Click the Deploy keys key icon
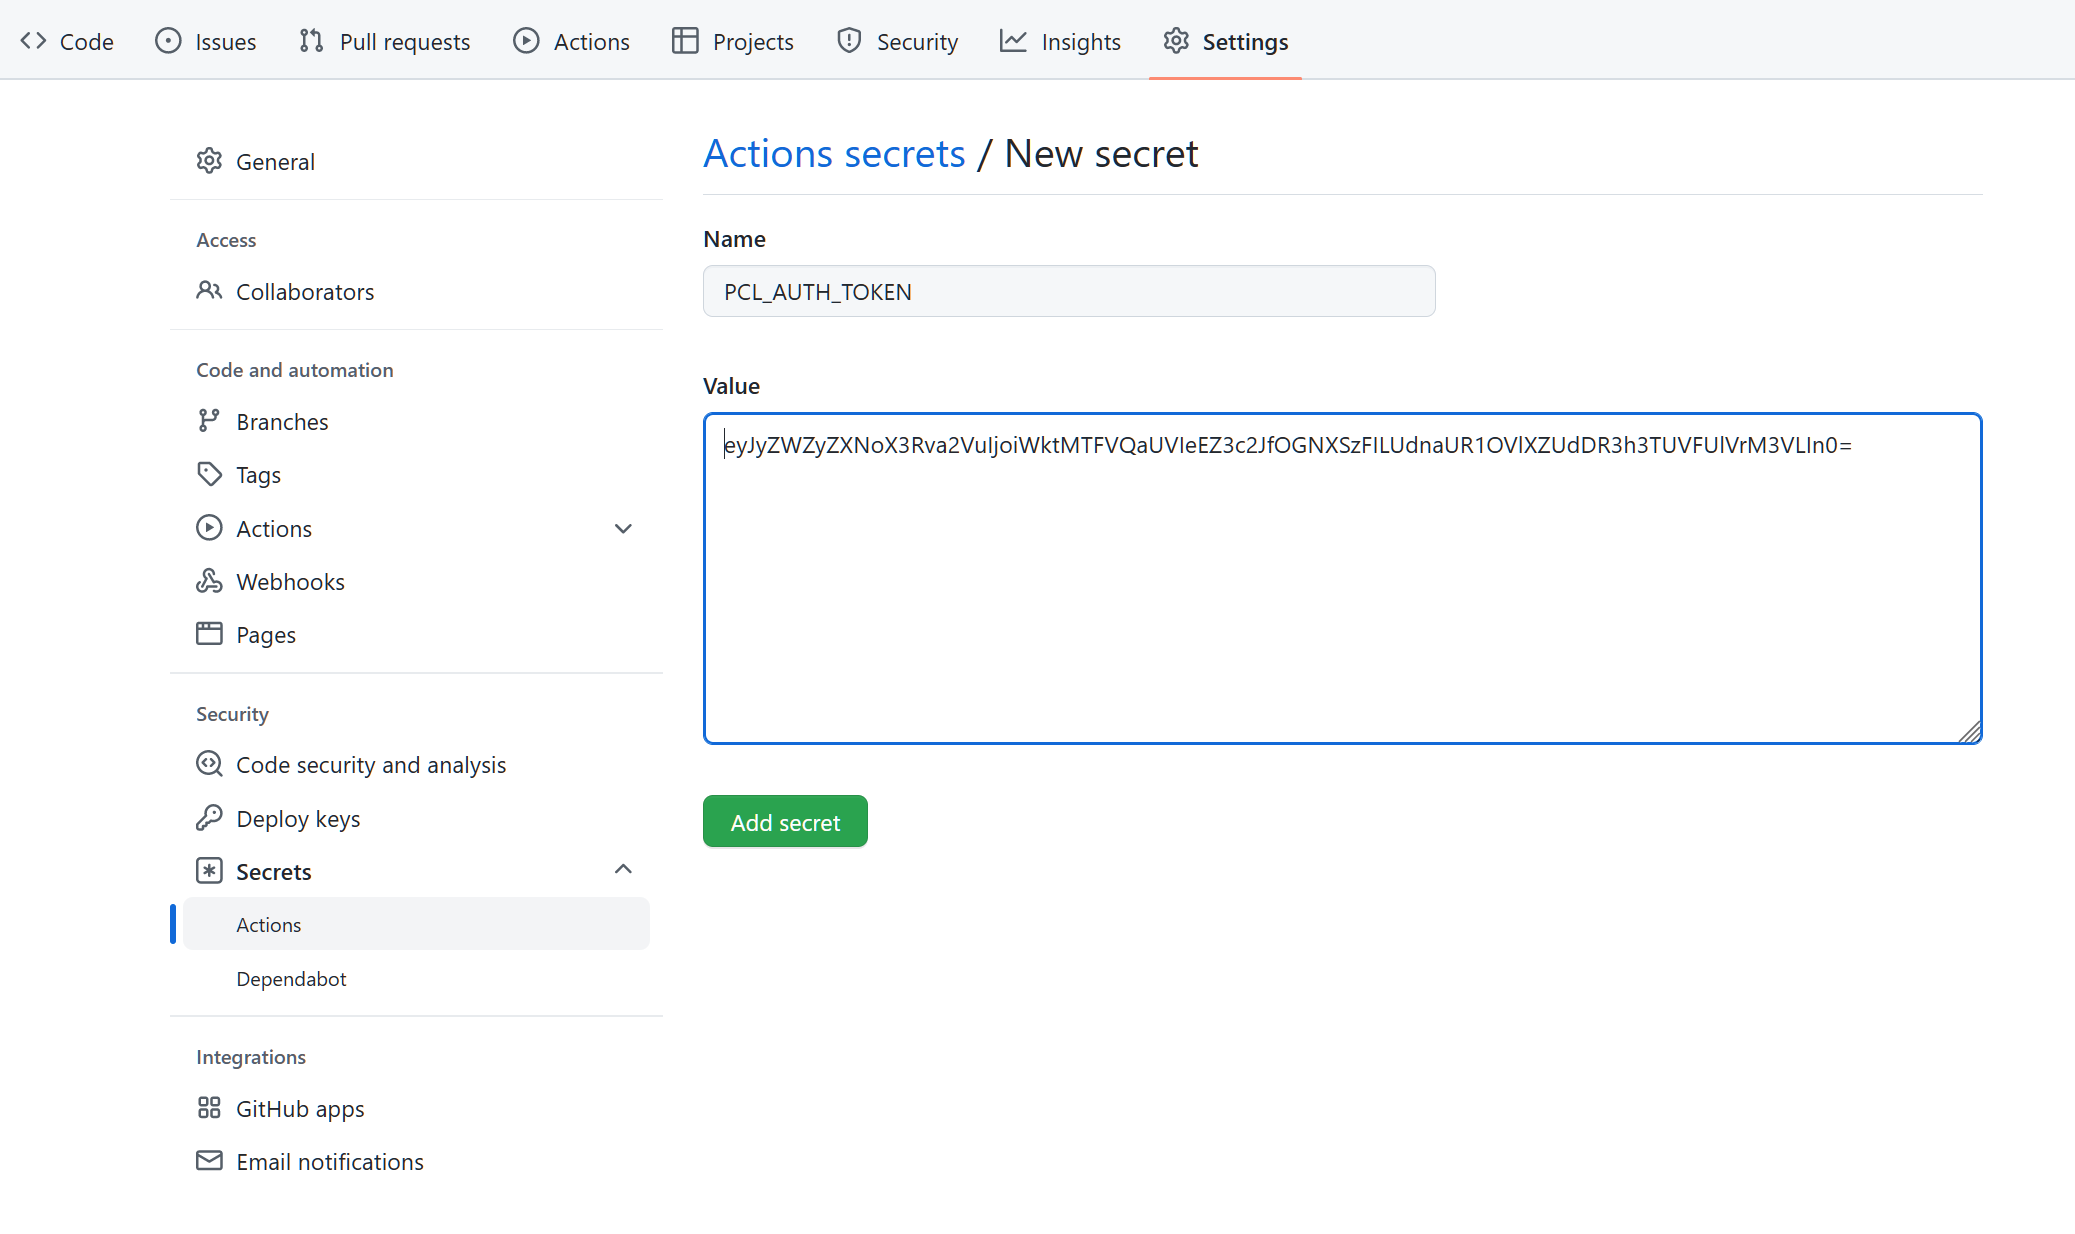The height and width of the screenshot is (1234, 2075). 209,818
